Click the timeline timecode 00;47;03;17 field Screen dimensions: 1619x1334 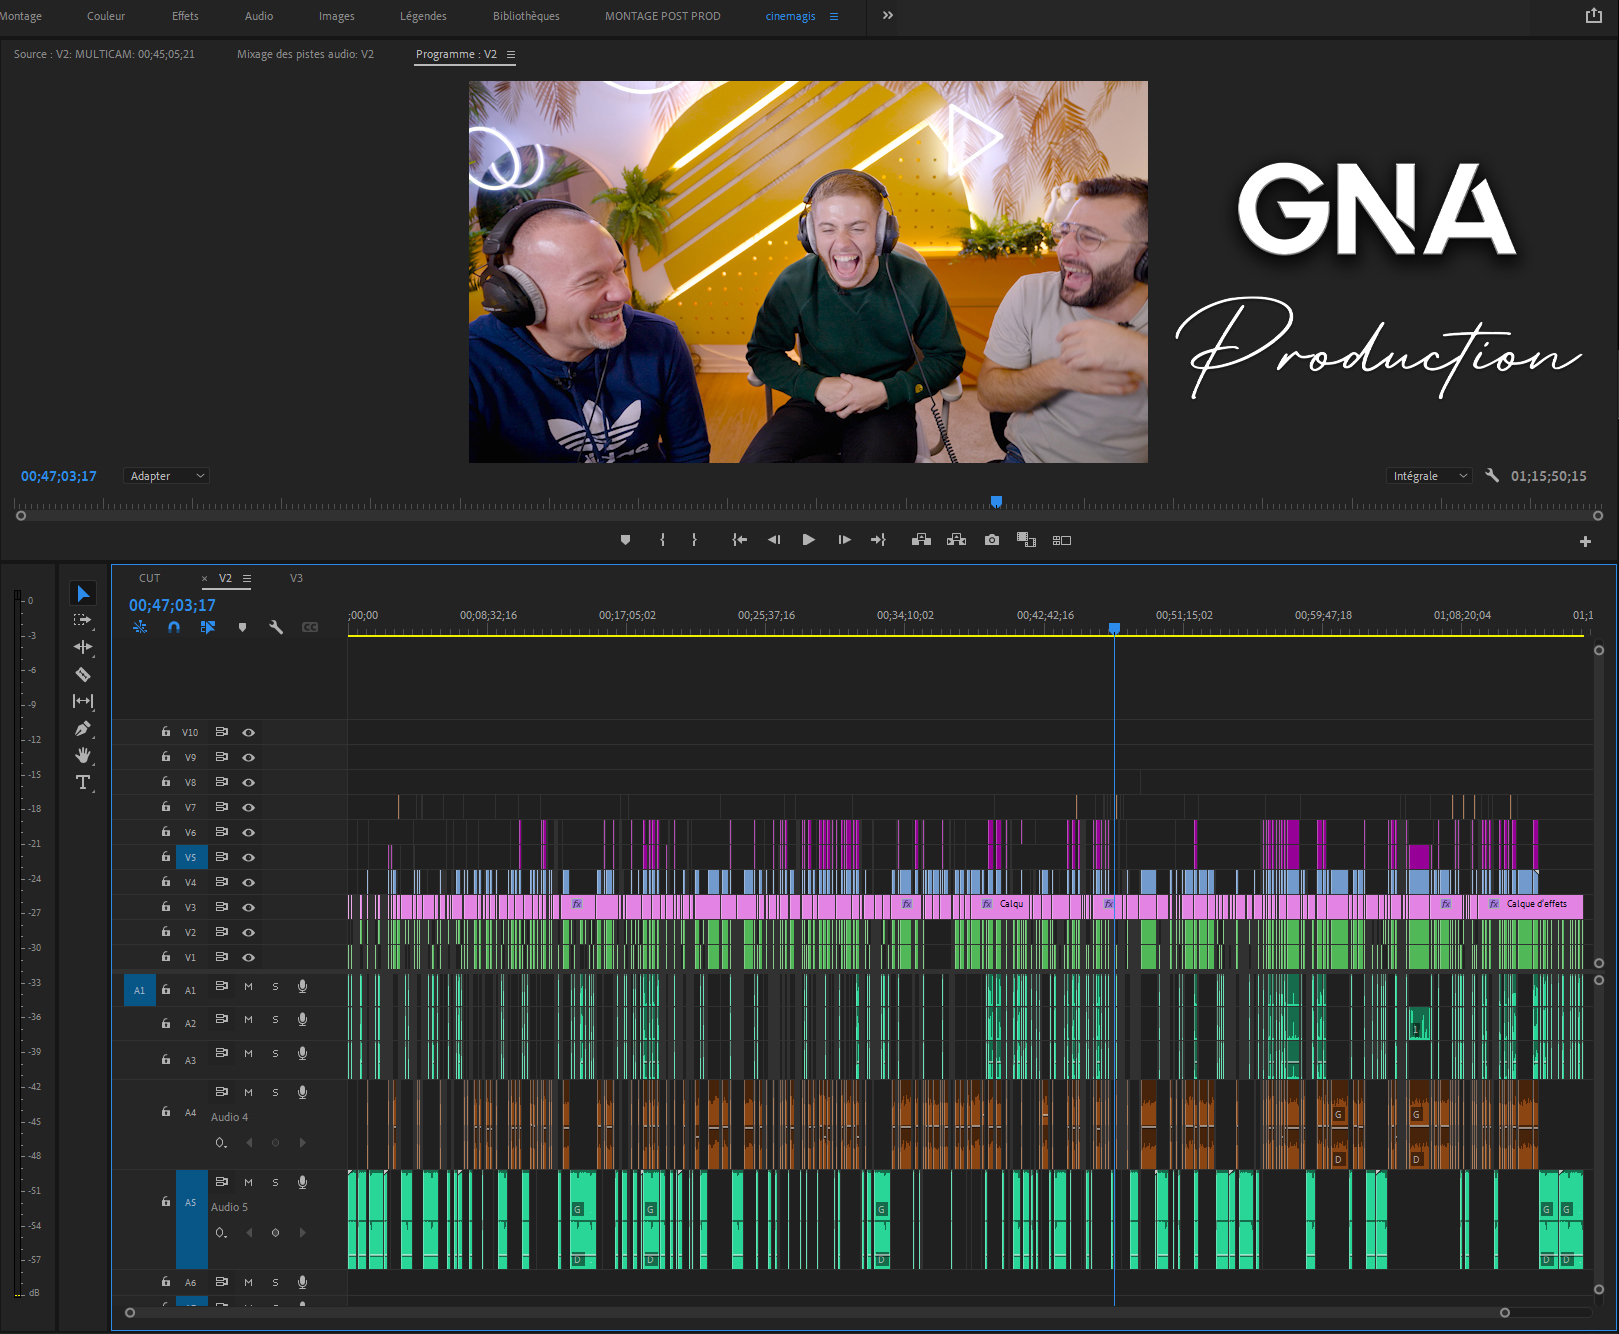tap(172, 605)
